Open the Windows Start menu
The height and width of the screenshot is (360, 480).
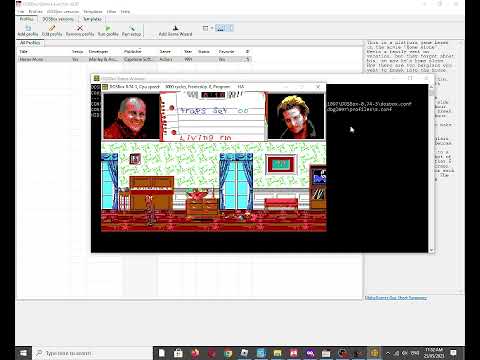click(x=24, y=353)
